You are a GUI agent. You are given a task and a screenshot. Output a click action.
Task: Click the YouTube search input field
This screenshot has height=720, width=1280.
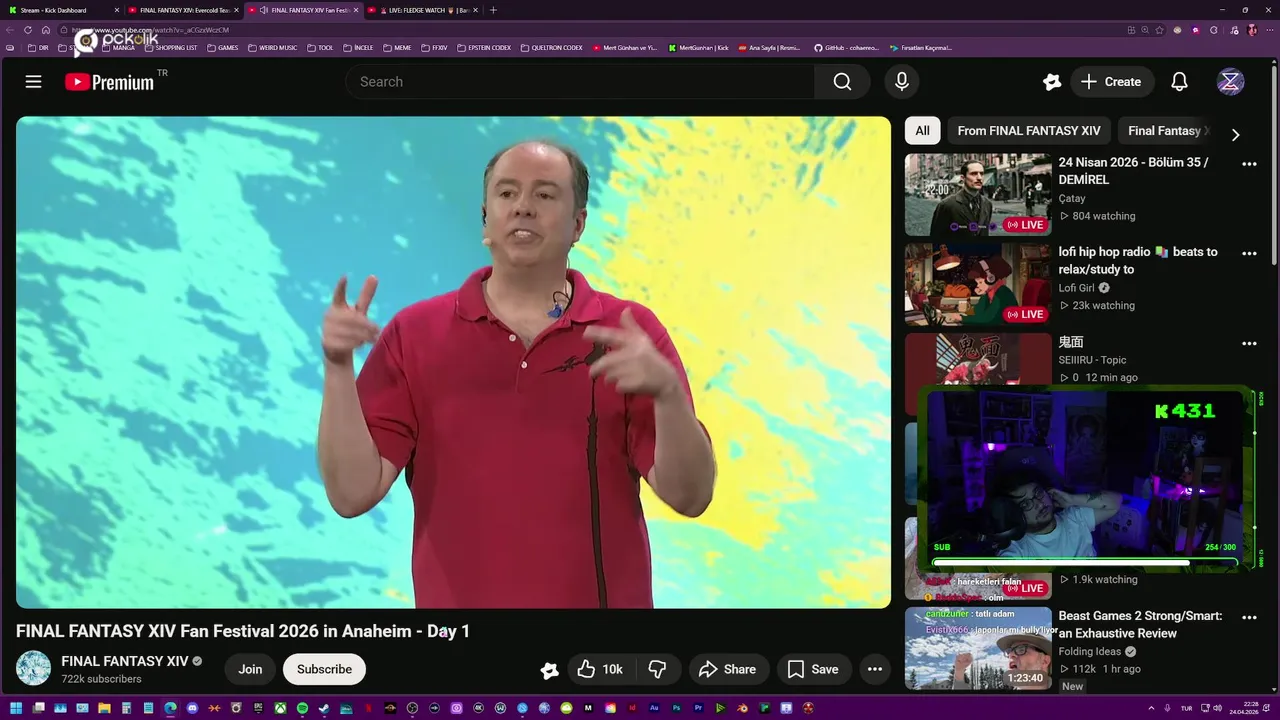[x=580, y=82]
